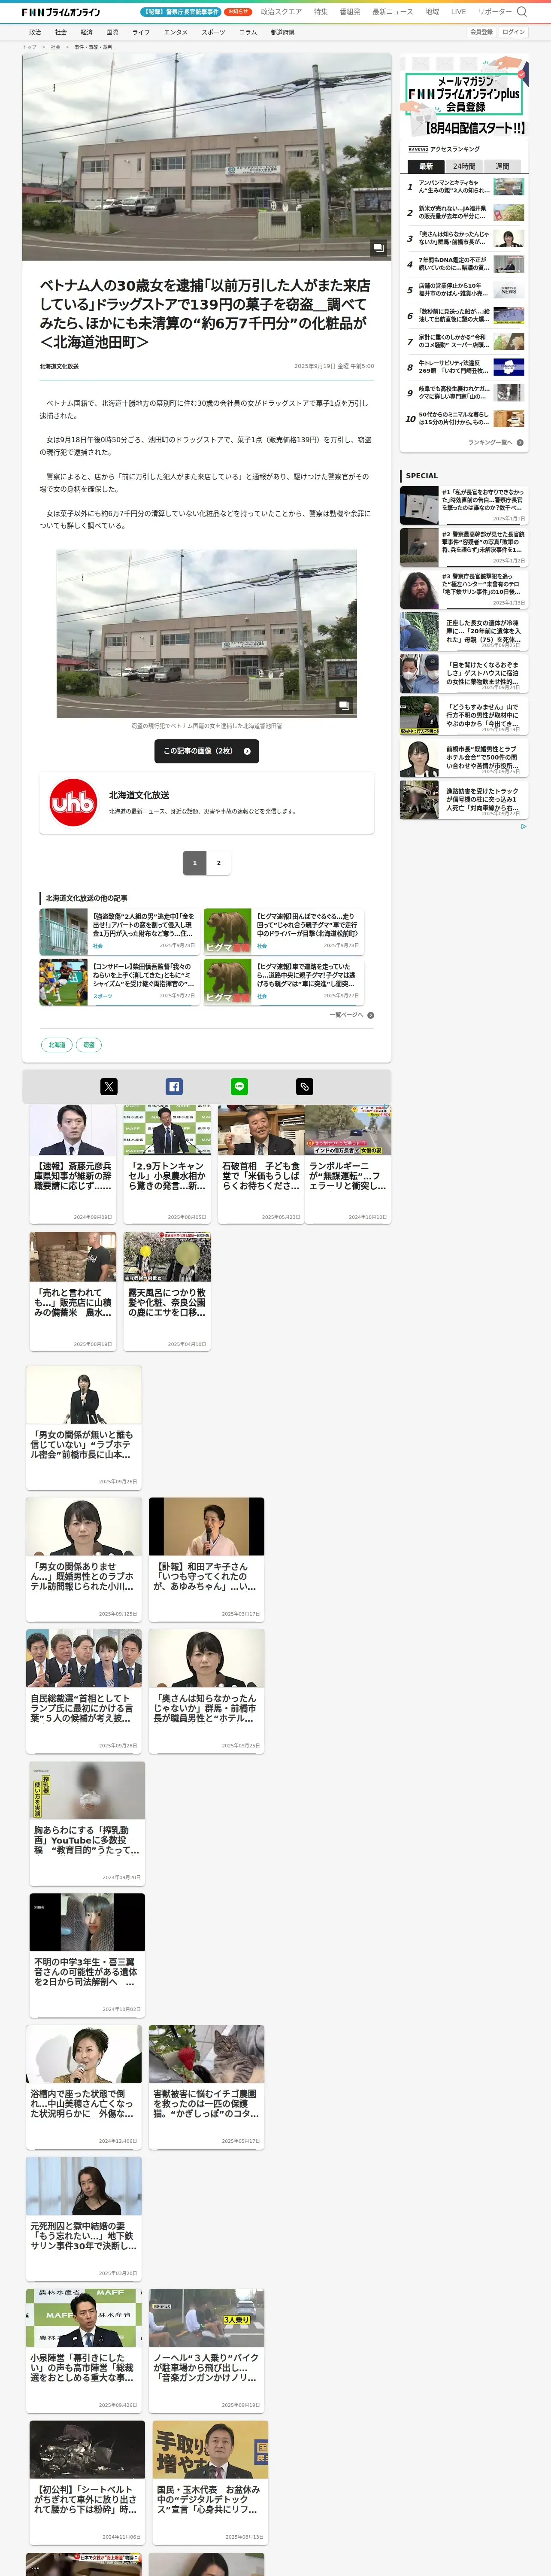Select 社会 category in navigation bar
This screenshot has width=551, height=2576.
pos(61,32)
